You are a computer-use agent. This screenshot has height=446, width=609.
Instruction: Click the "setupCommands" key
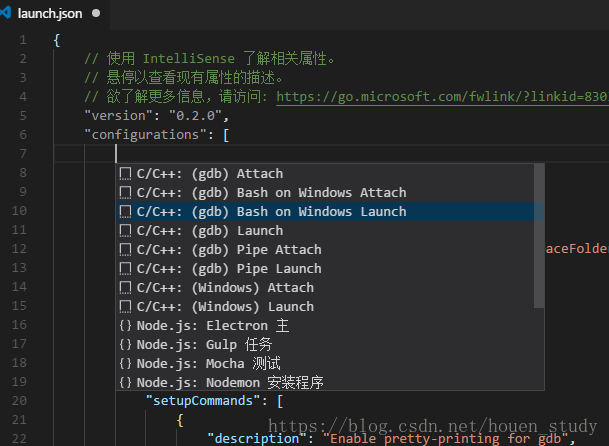point(203,401)
